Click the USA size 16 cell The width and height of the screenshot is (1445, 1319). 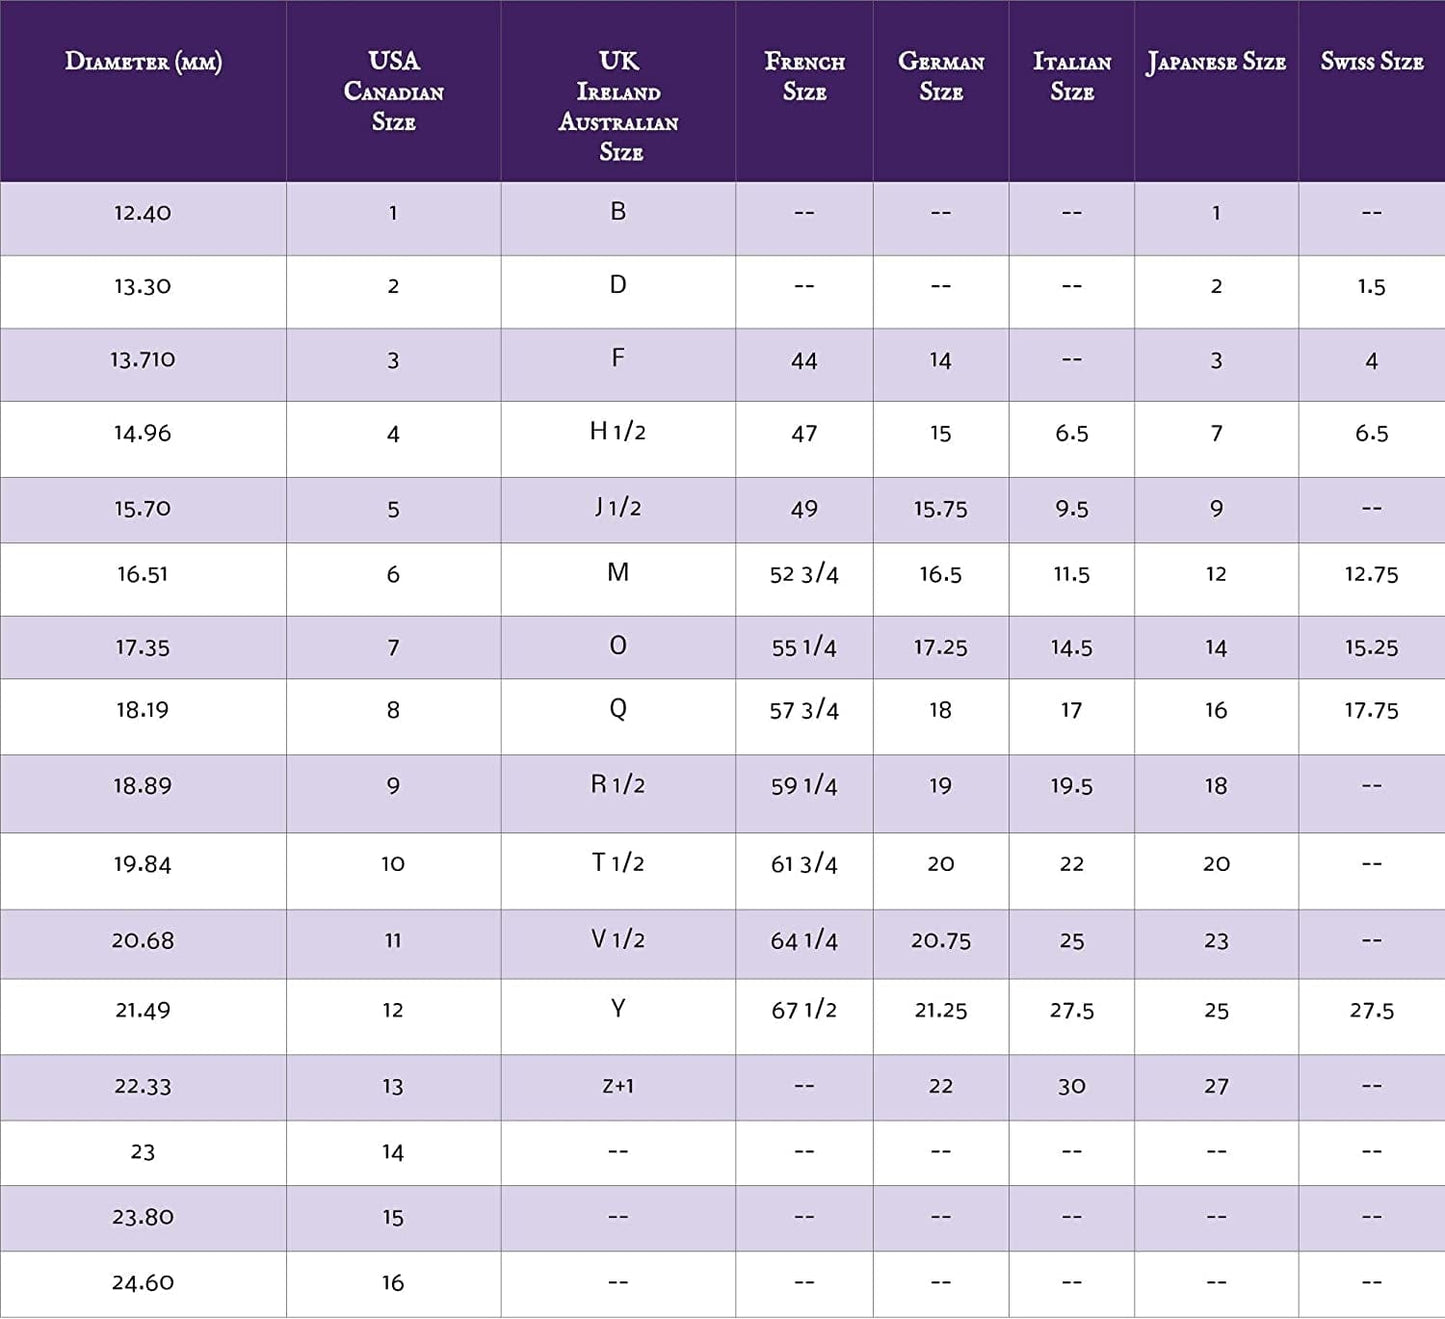pyautogui.click(x=393, y=1282)
